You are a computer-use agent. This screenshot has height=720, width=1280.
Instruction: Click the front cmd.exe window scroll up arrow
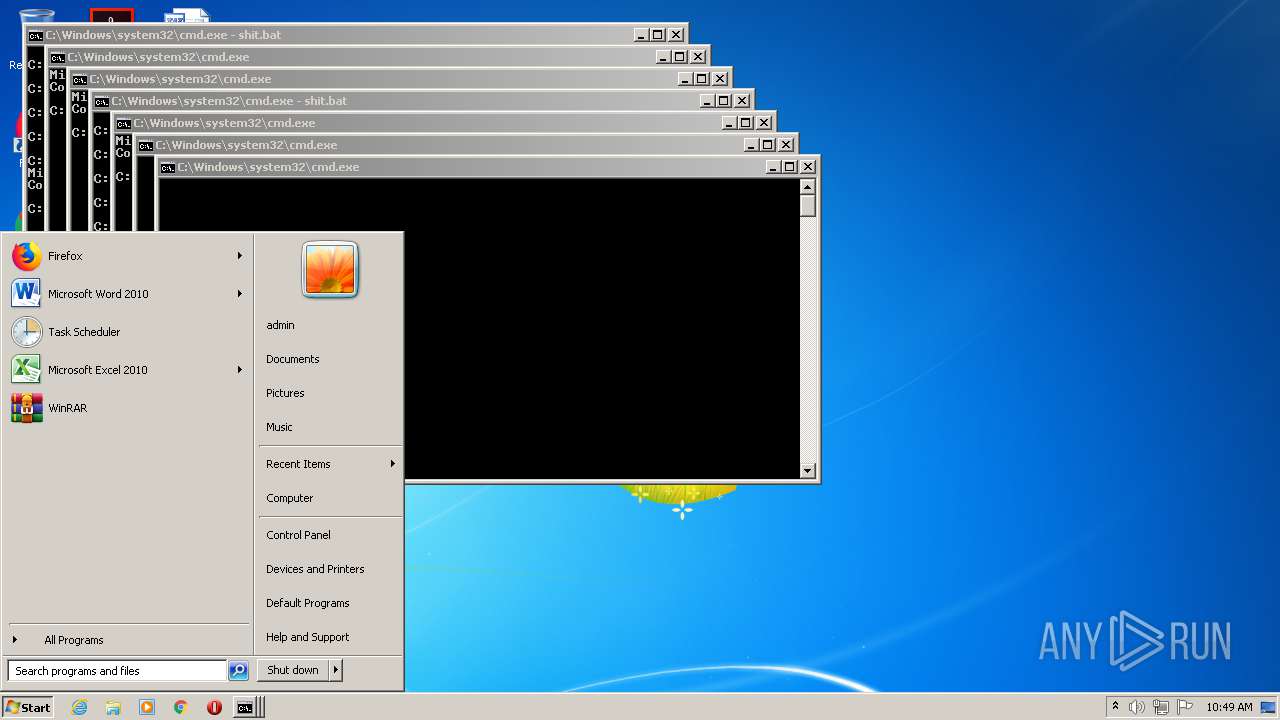pyautogui.click(x=808, y=187)
